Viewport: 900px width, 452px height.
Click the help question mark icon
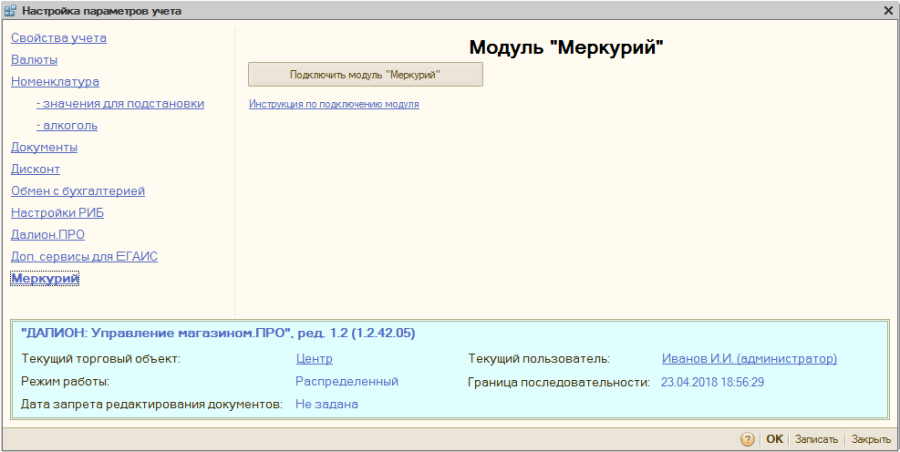coord(747,439)
